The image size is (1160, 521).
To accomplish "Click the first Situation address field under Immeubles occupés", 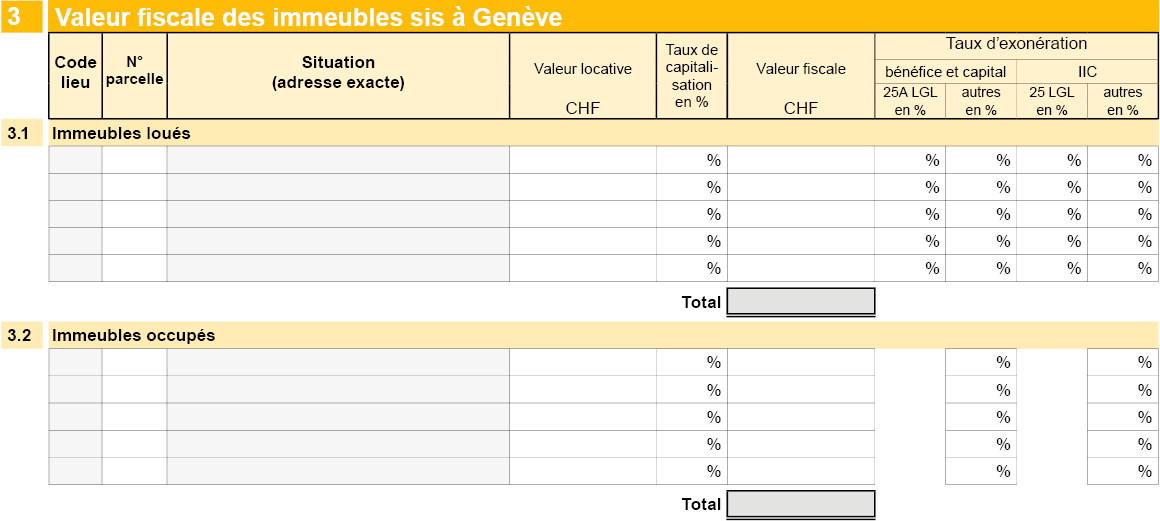I will pyautogui.click(x=338, y=363).
